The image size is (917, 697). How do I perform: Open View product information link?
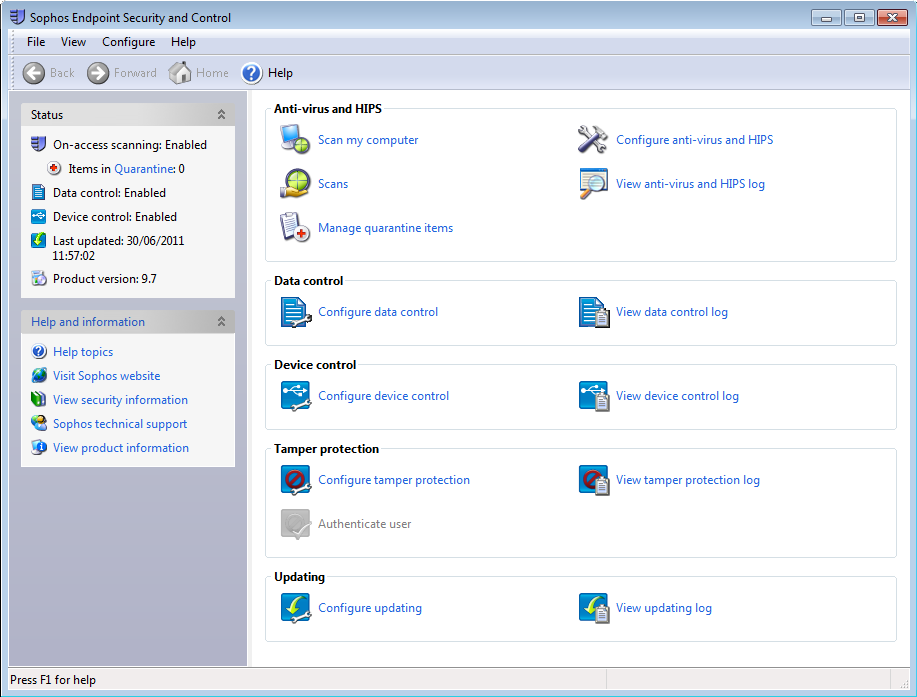[121, 448]
